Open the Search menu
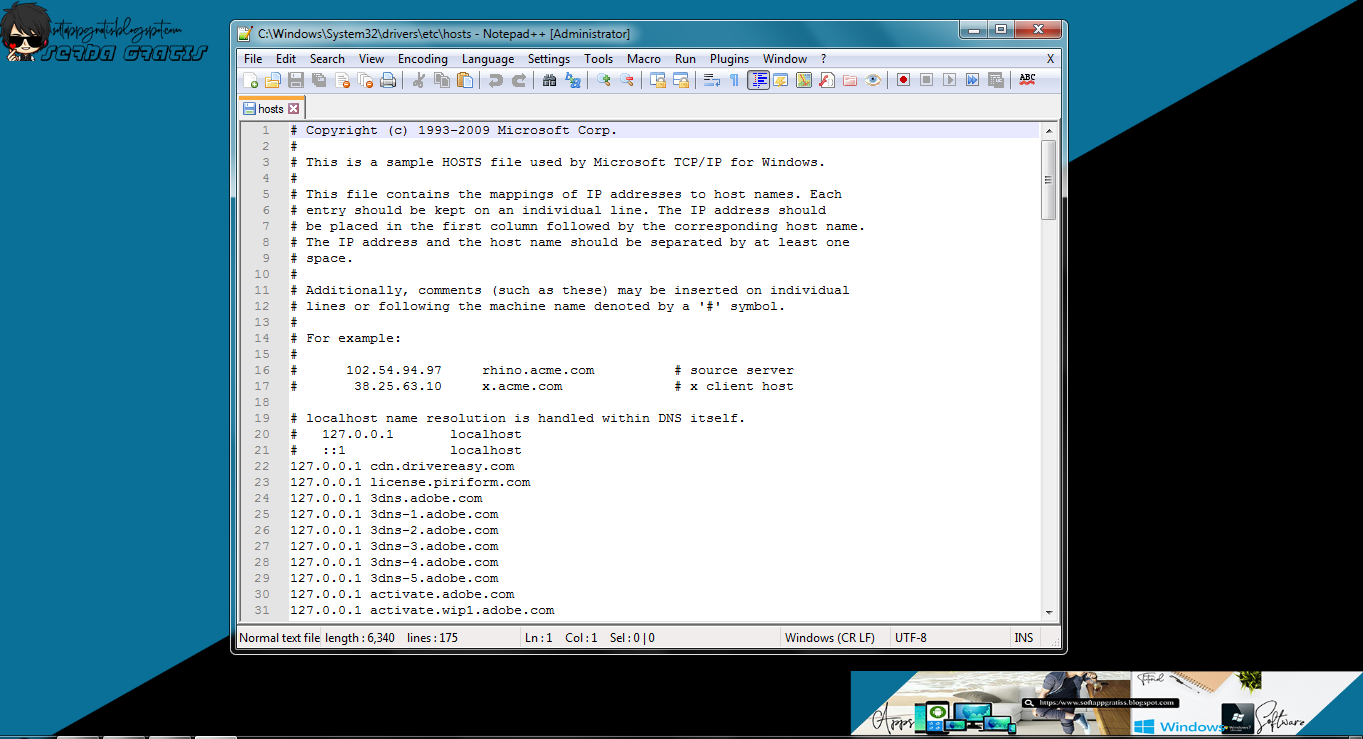 click(327, 59)
